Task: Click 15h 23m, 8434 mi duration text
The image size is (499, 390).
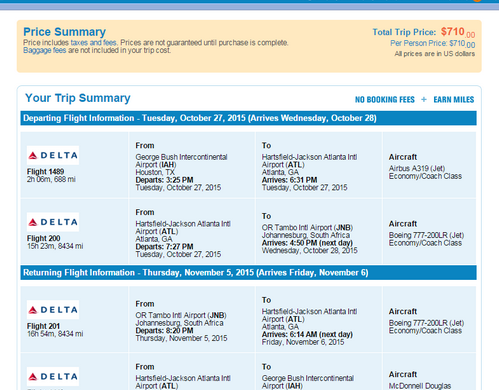Action: (55, 246)
